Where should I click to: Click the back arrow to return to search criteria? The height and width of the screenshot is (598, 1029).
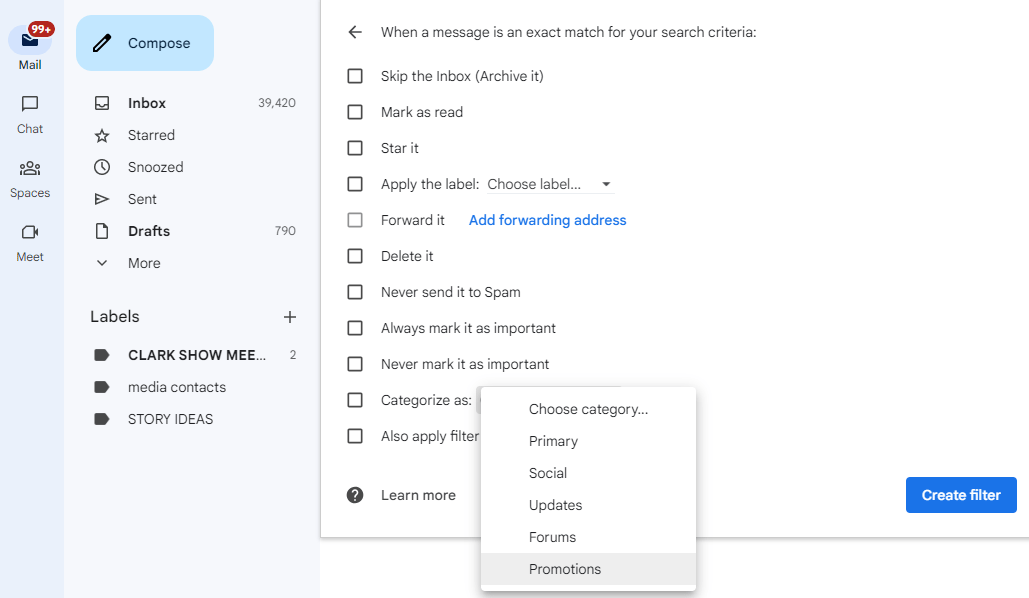tap(355, 32)
